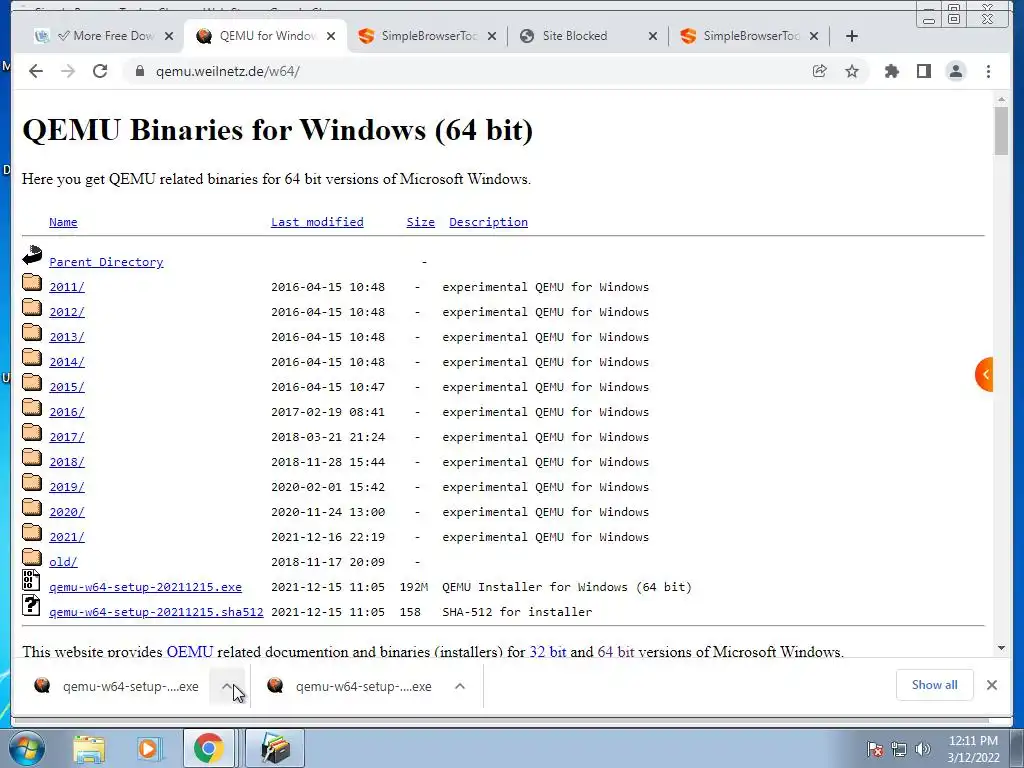This screenshot has width=1024, height=768.
Task: Open first downloaded qemu-w64-setup exe item
Action: 117,686
